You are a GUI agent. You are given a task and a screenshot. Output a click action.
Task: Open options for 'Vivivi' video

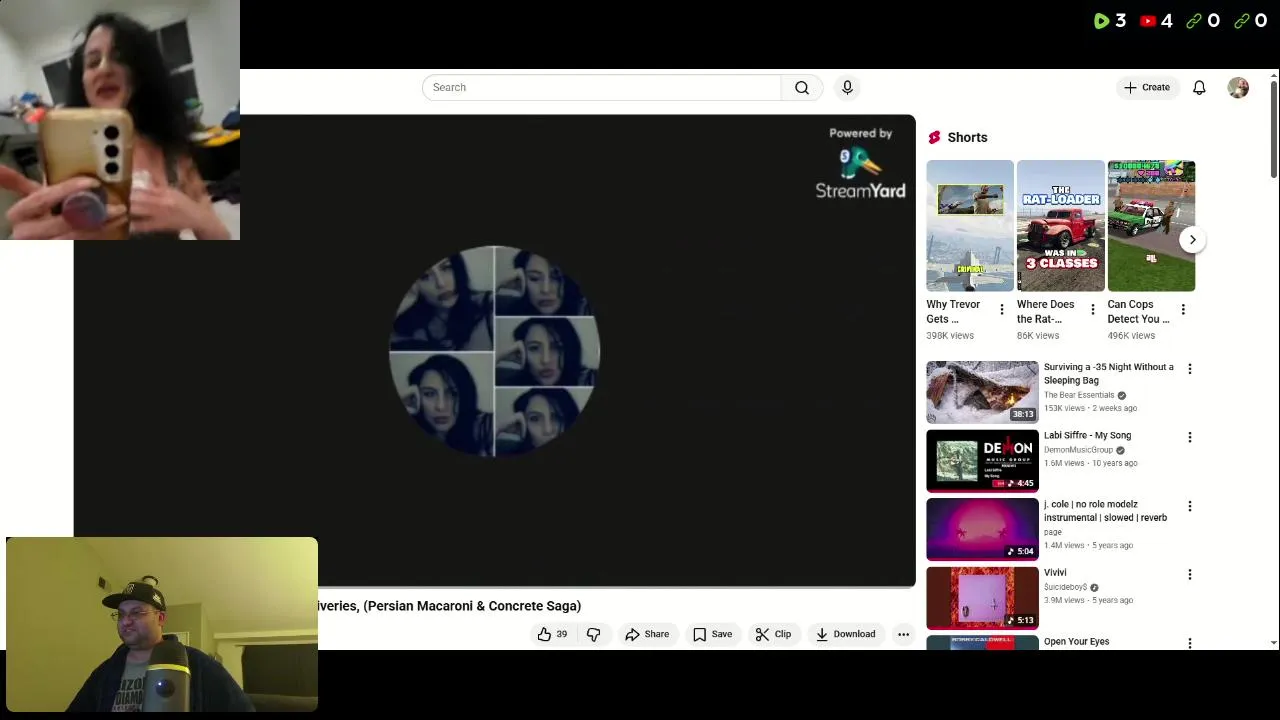click(x=1190, y=574)
